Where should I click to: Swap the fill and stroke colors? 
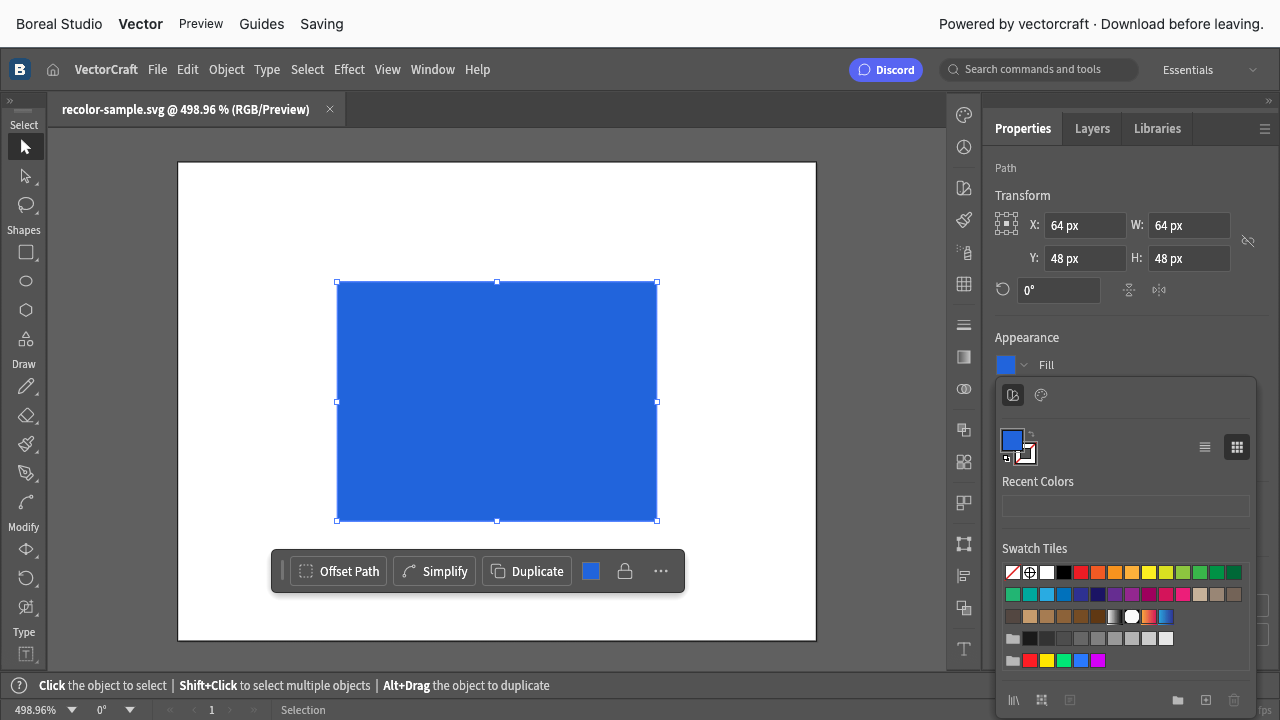1032,434
